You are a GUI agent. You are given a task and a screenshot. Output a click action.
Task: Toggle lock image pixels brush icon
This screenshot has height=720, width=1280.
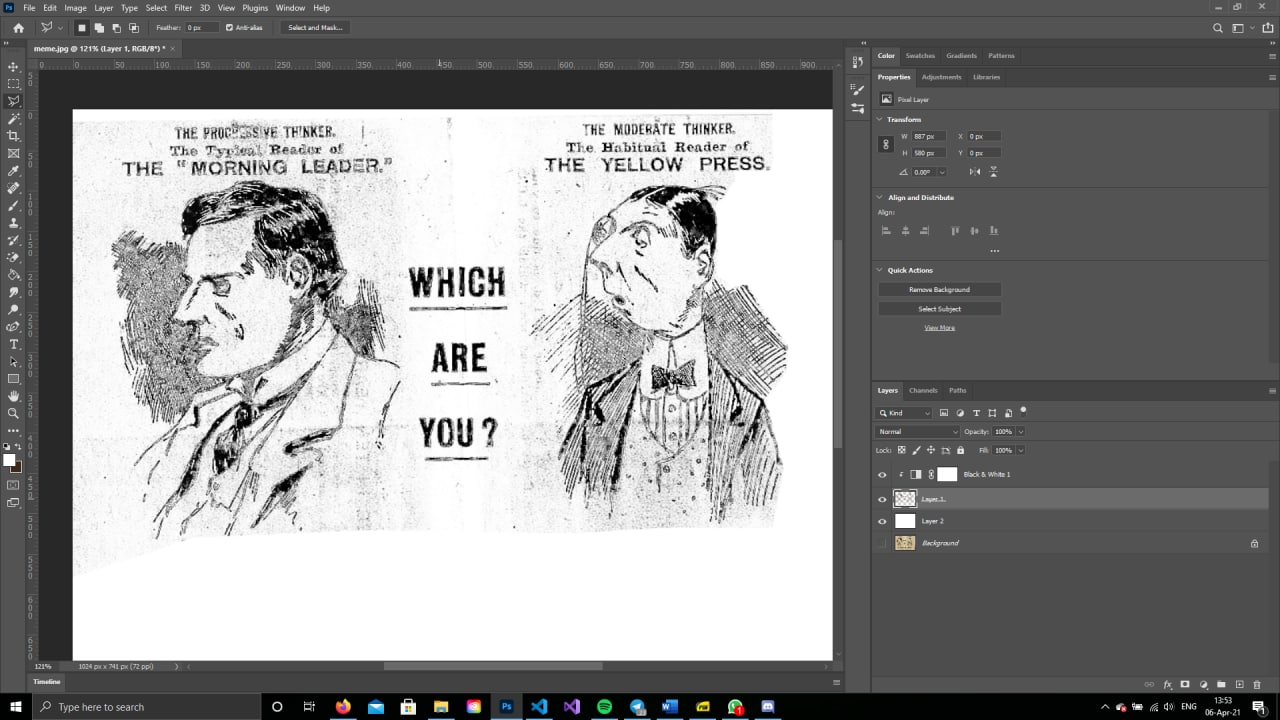point(916,450)
